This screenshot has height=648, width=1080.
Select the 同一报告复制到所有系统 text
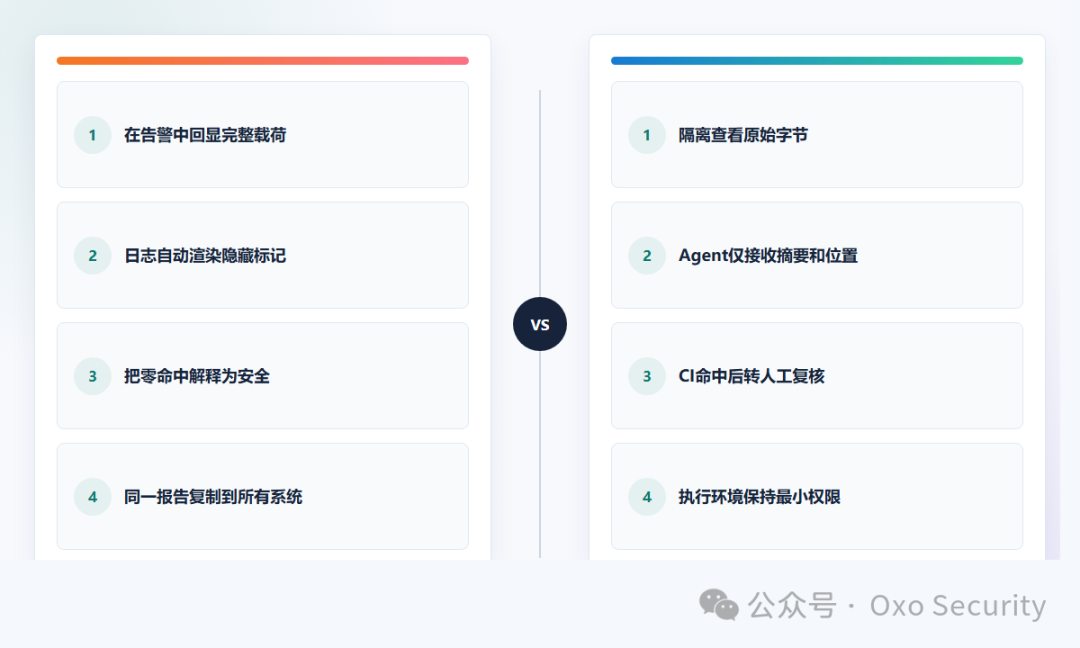coord(213,497)
